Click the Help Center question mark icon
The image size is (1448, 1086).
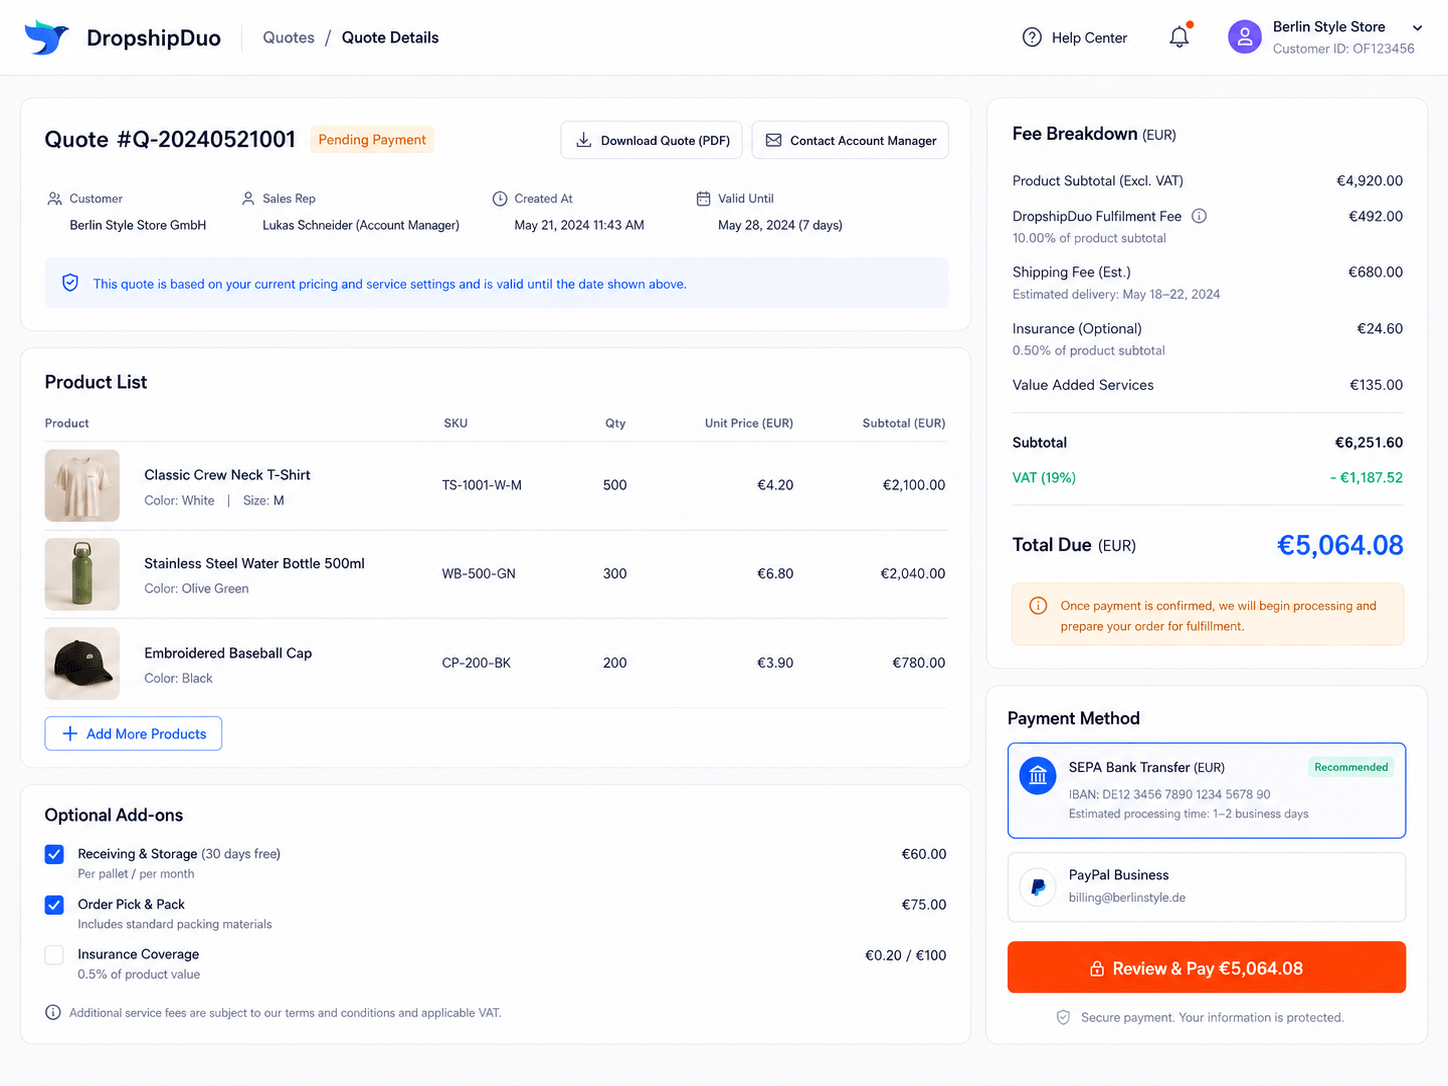(x=1032, y=37)
